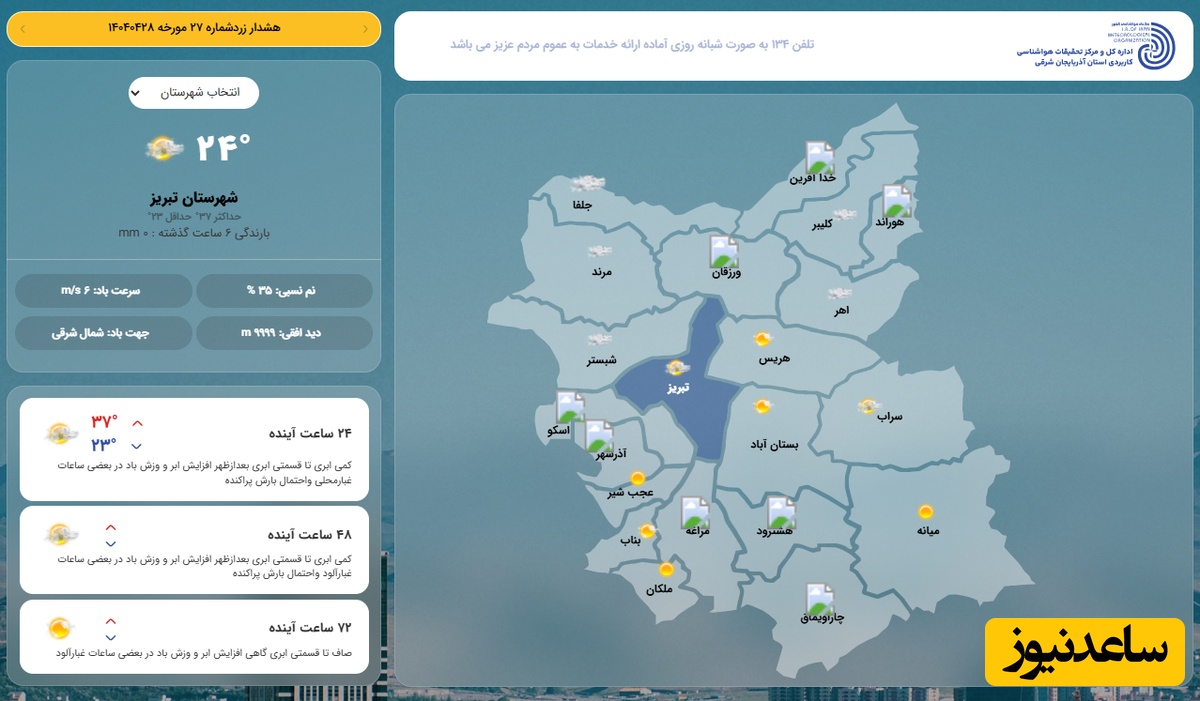Click the cloud icon above Jolfa

(586, 184)
